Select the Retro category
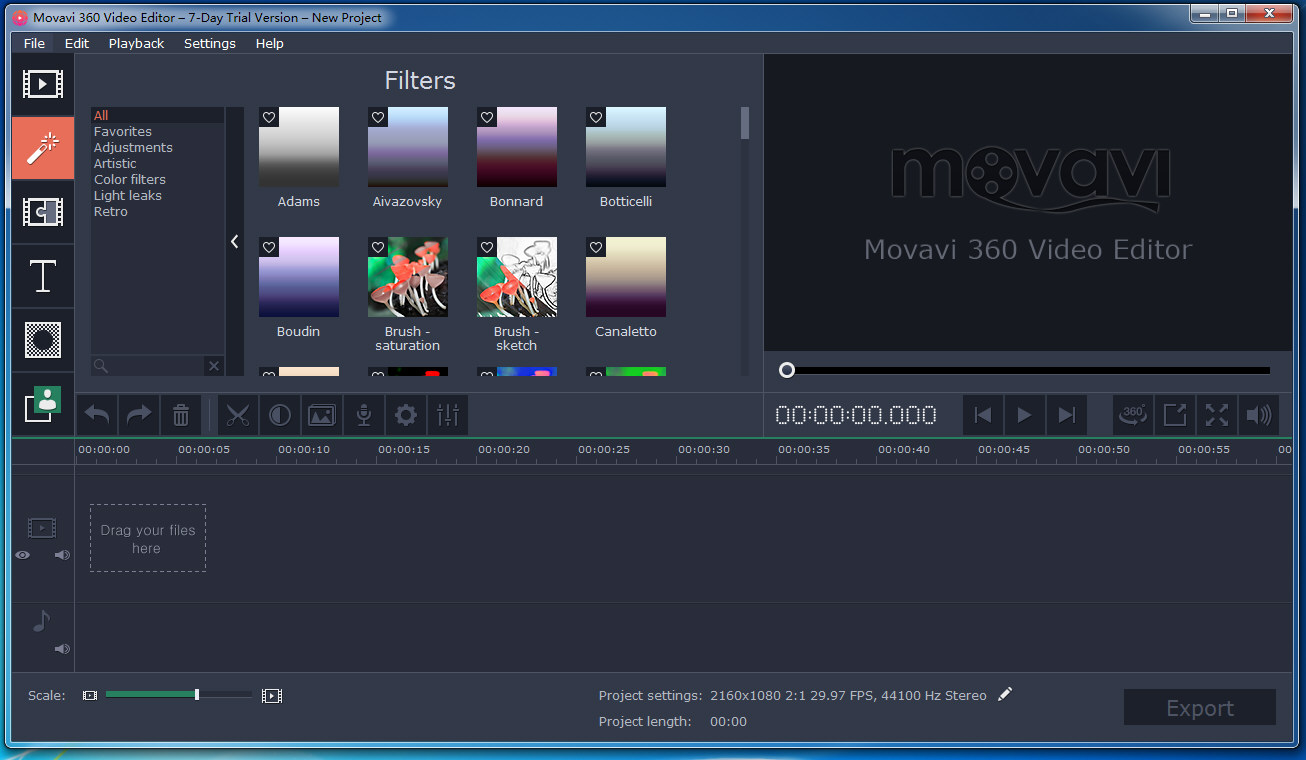 pos(111,212)
